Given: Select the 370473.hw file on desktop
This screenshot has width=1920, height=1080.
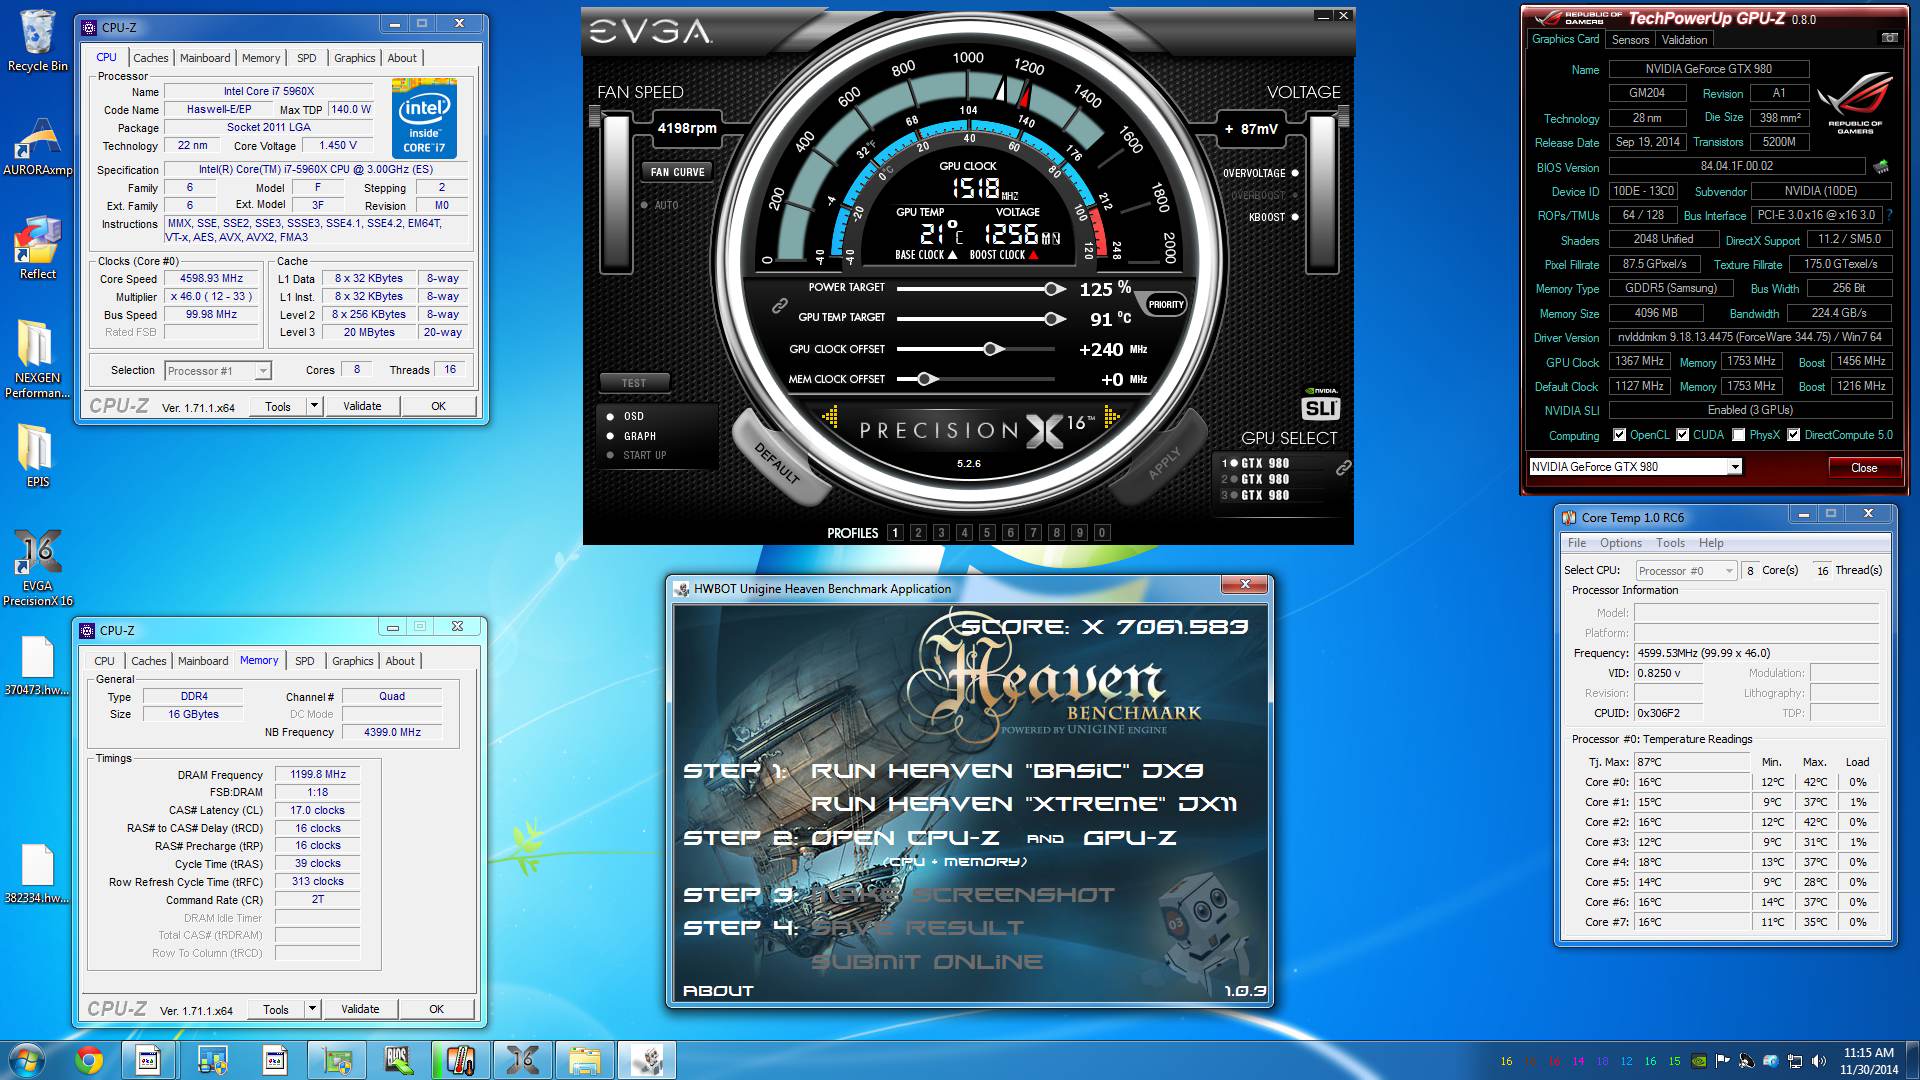Looking at the screenshot, I should (38, 665).
